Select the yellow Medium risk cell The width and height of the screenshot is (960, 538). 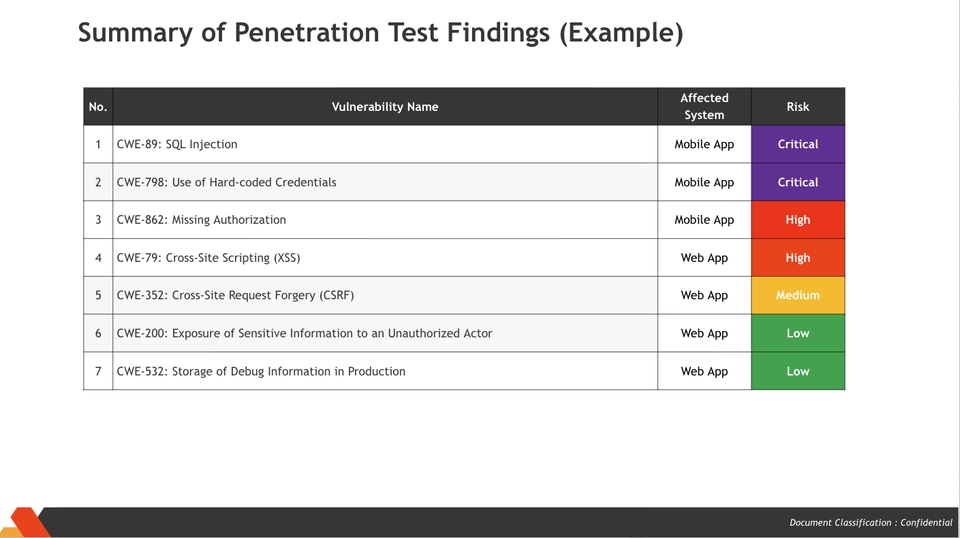(798, 295)
